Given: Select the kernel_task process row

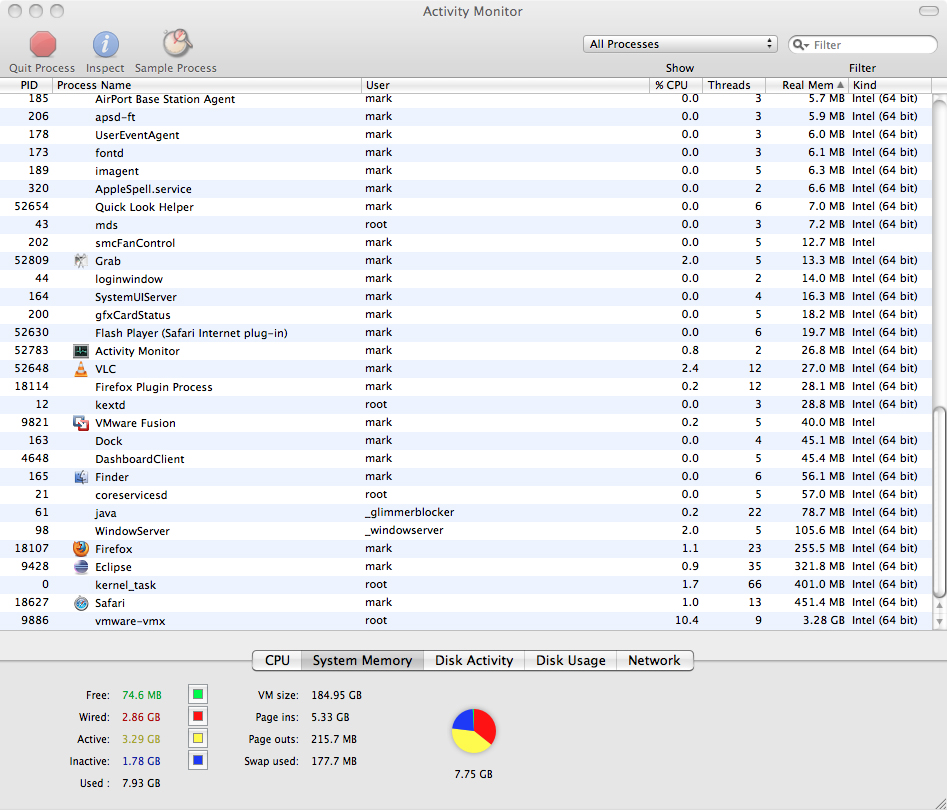Looking at the screenshot, I should [466, 585].
